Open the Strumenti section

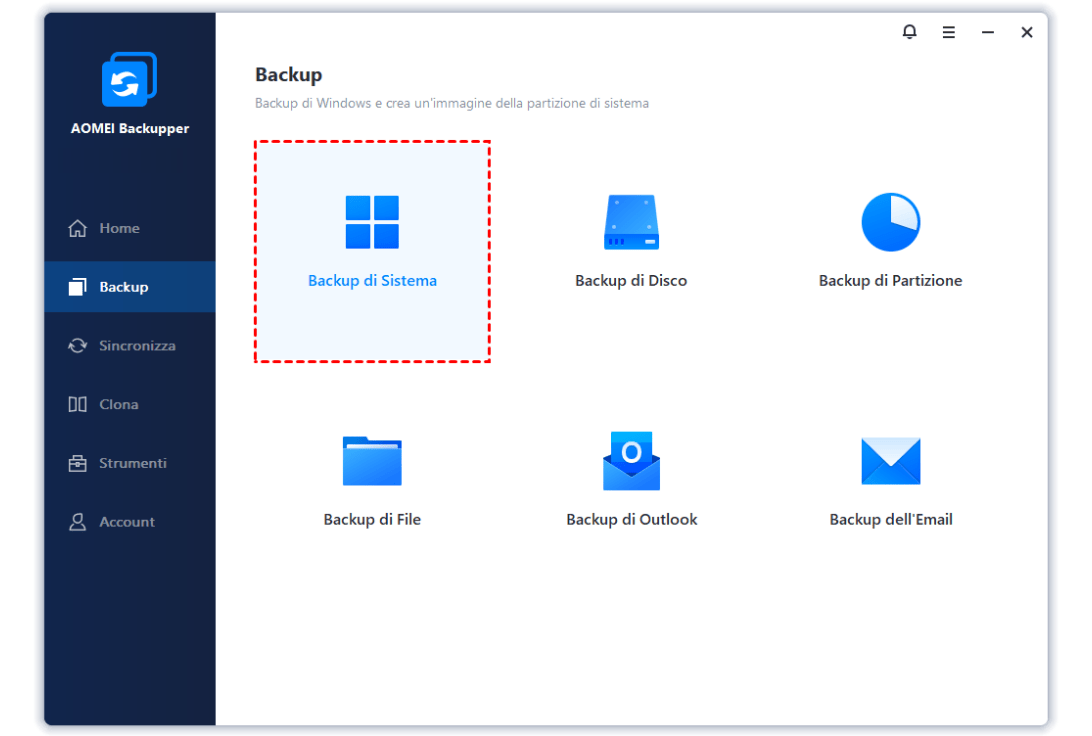(132, 463)
